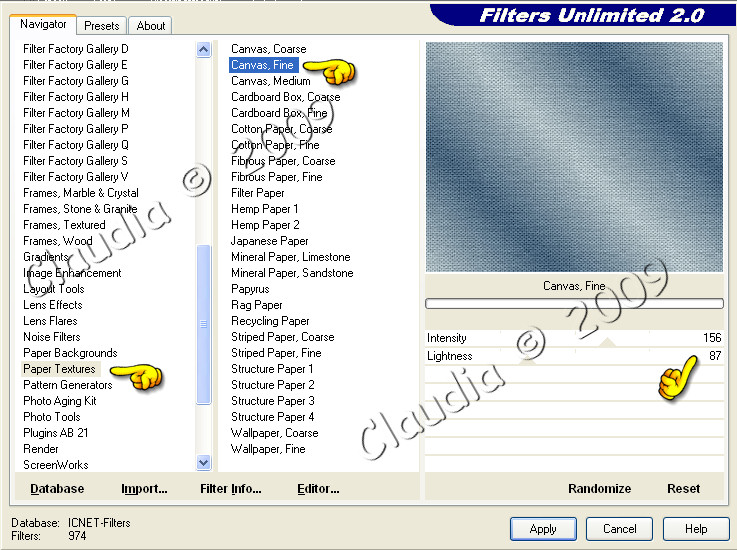The width and height of the screenshot is (737, 550).
Task: Select Frames, Wood category
Action: pos(58,241)
